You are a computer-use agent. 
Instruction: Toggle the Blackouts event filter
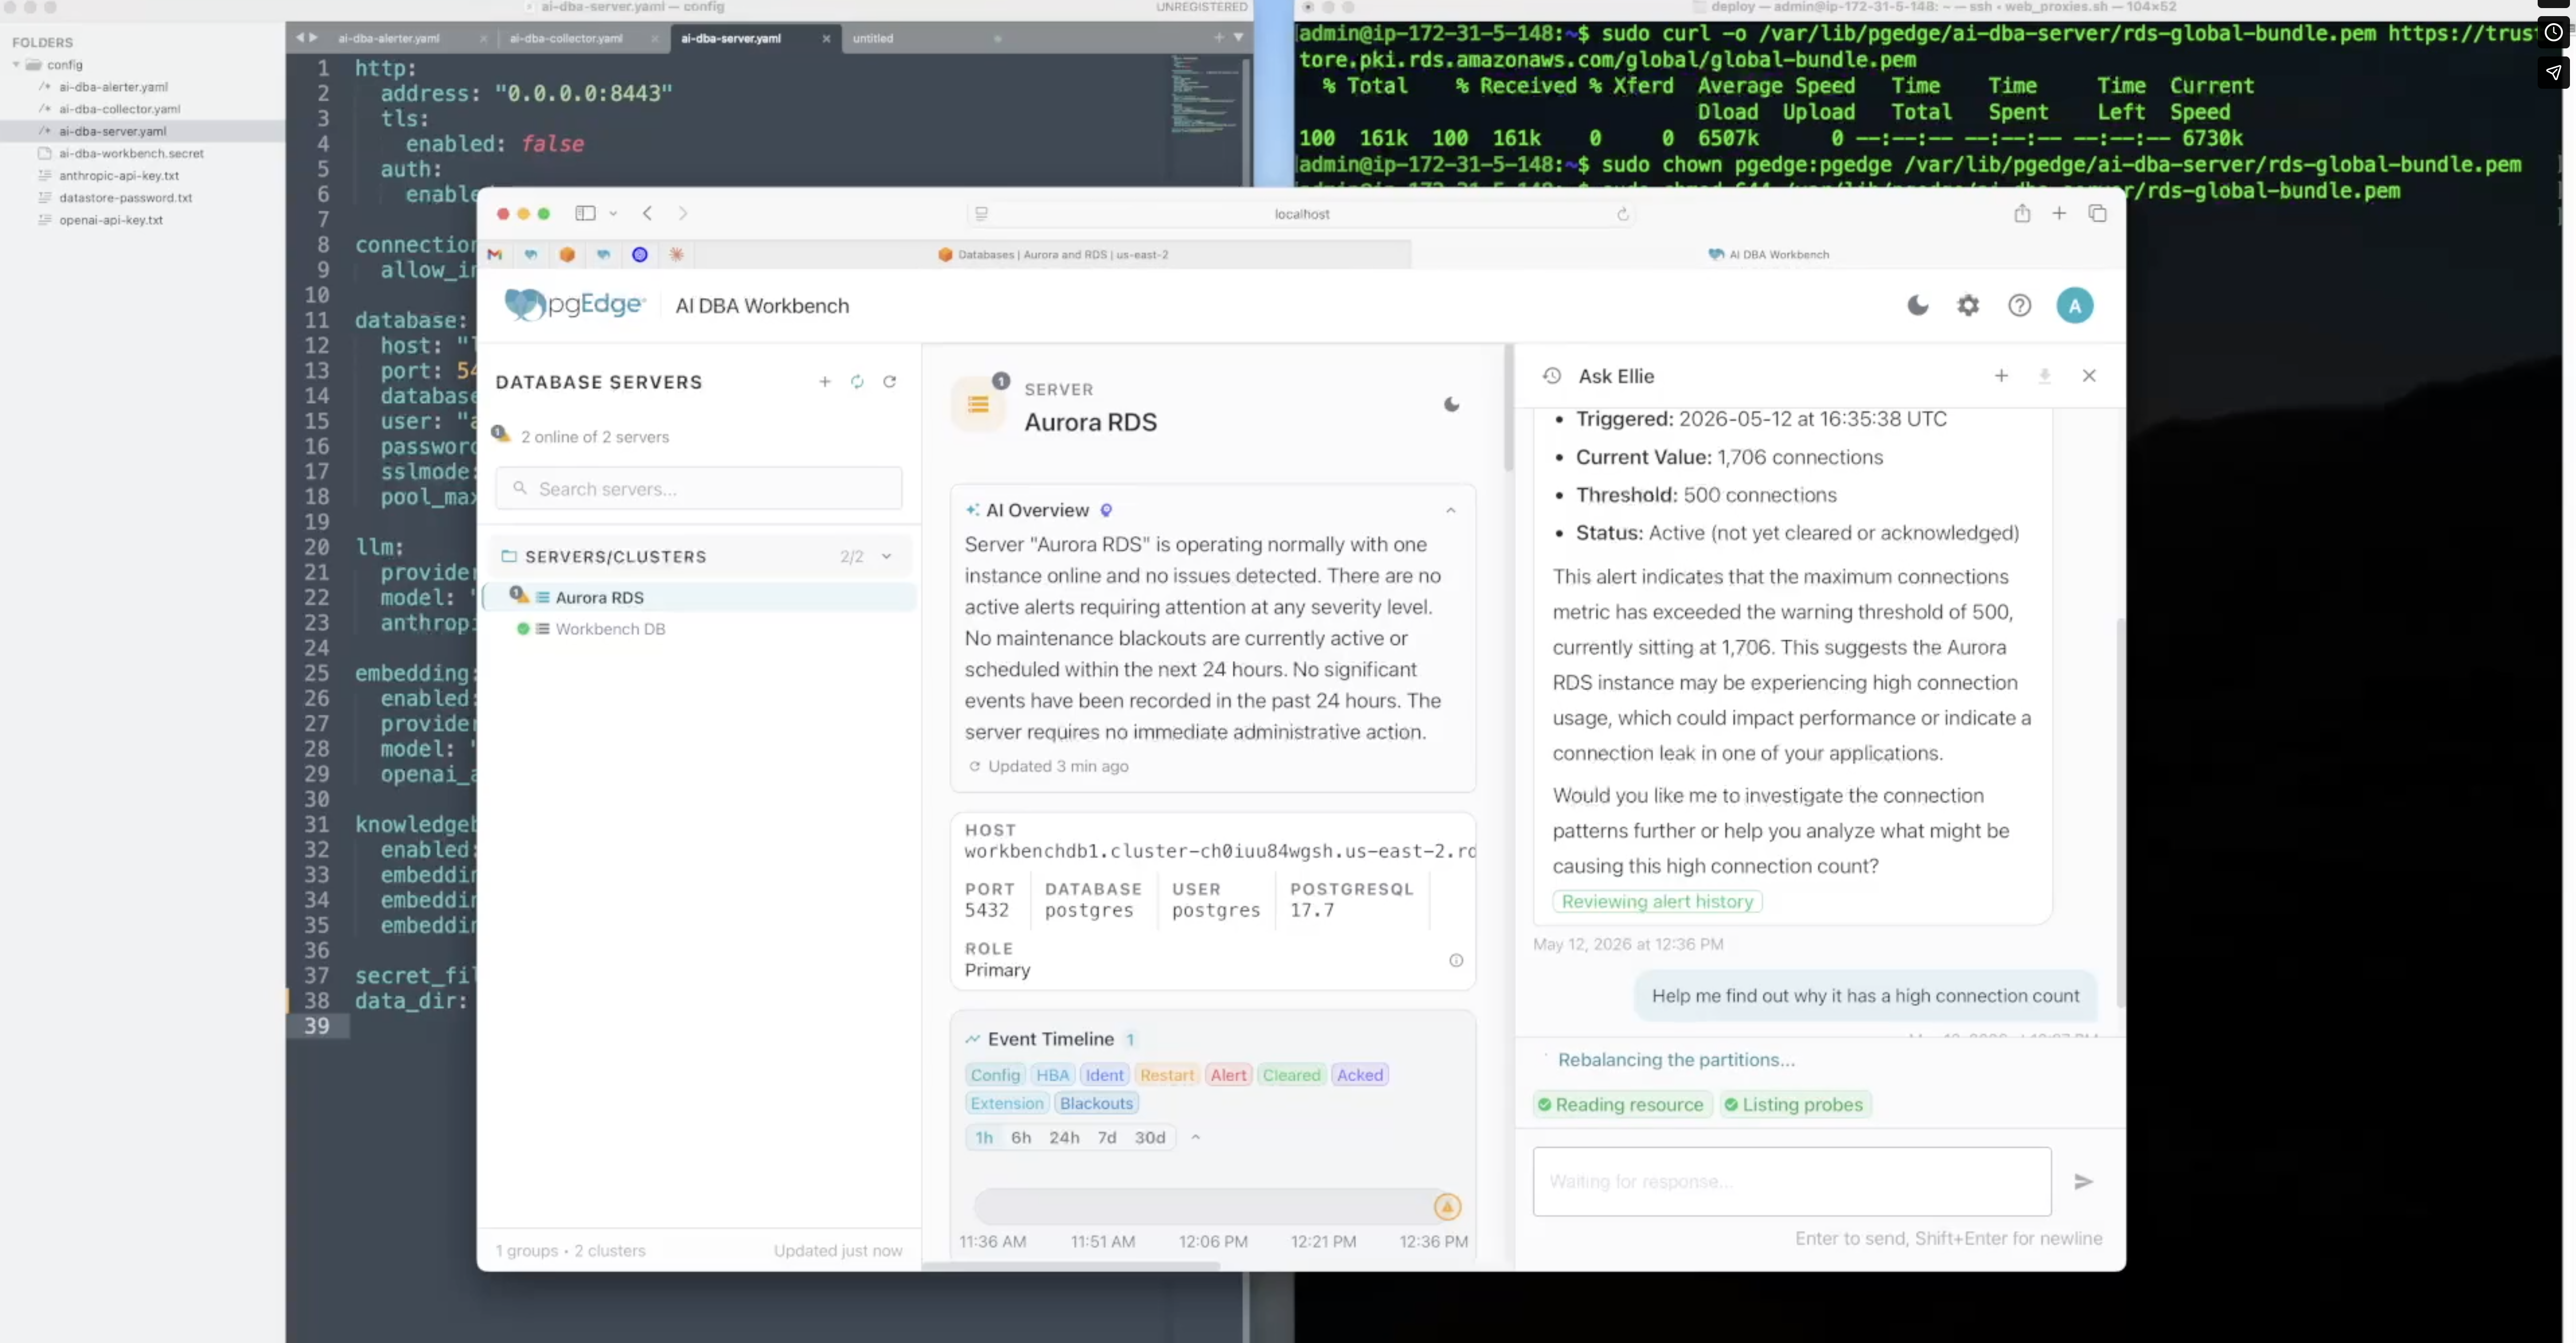tap(1096, 1103)
